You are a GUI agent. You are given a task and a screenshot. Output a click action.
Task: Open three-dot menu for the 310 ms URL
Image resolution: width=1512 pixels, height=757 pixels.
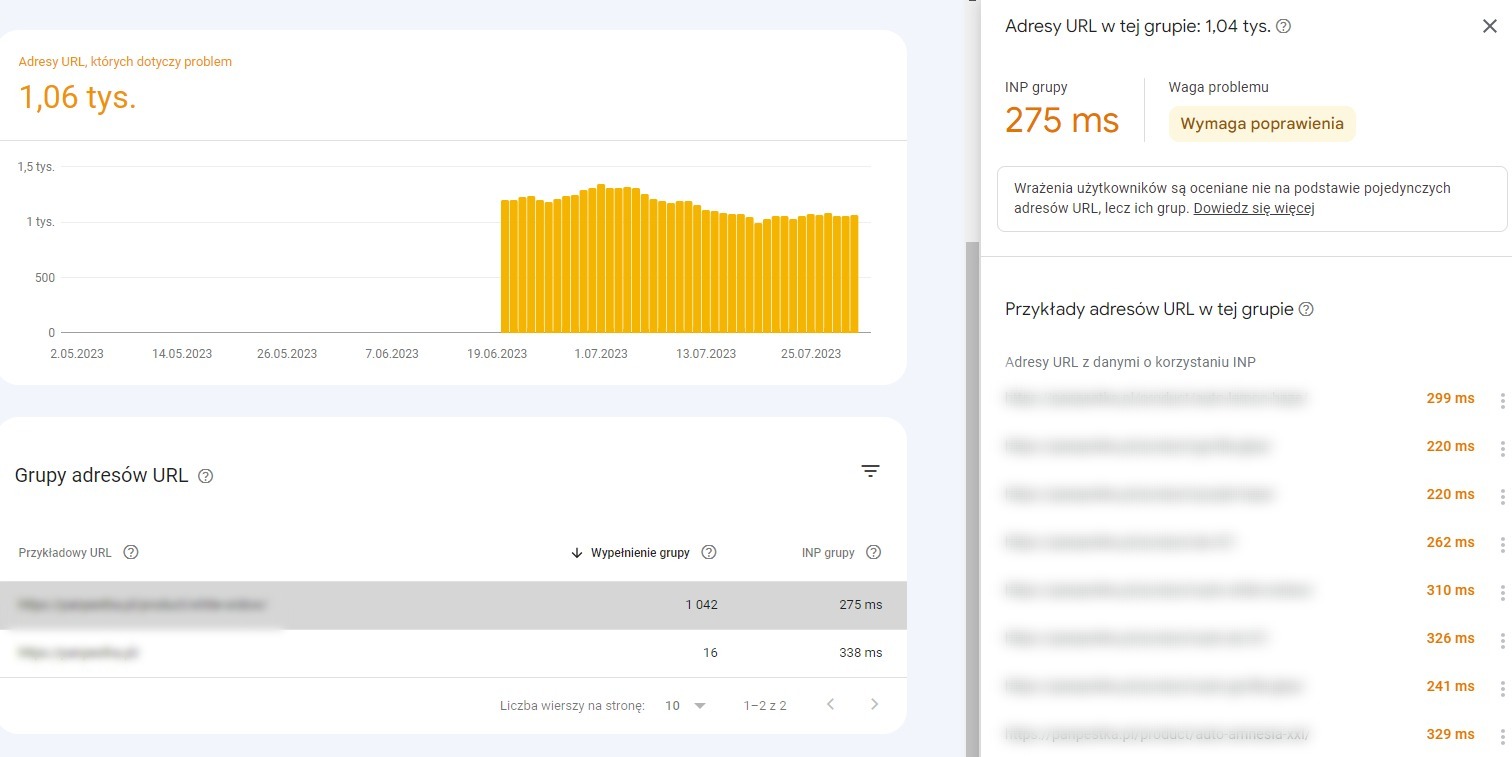[x=1502, y=592]
